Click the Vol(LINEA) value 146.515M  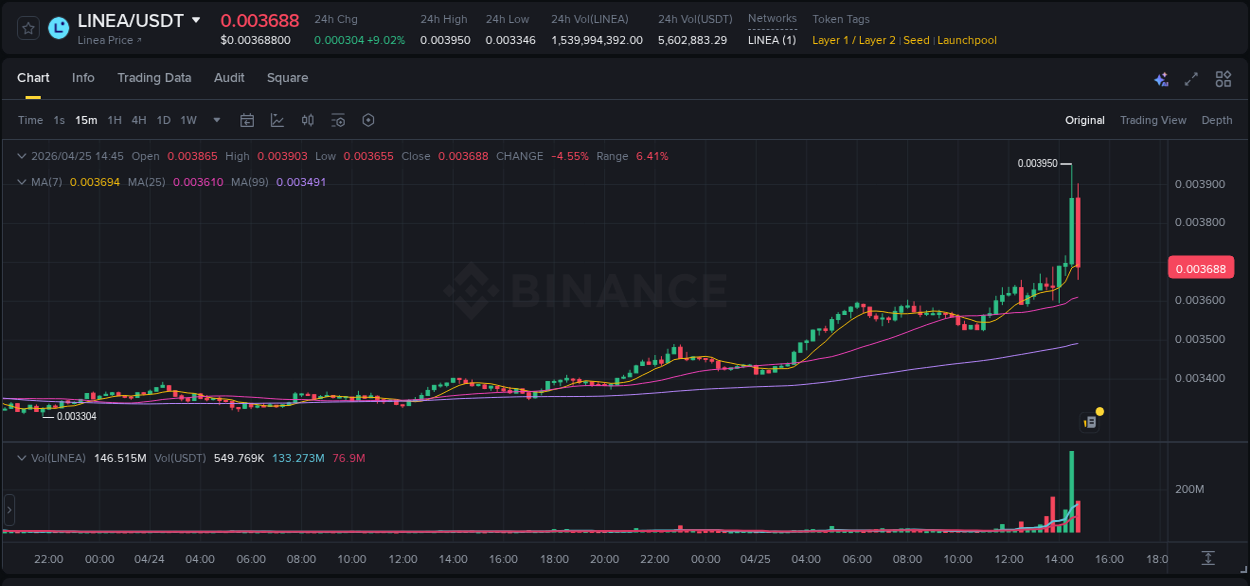(x=120, y=458)
